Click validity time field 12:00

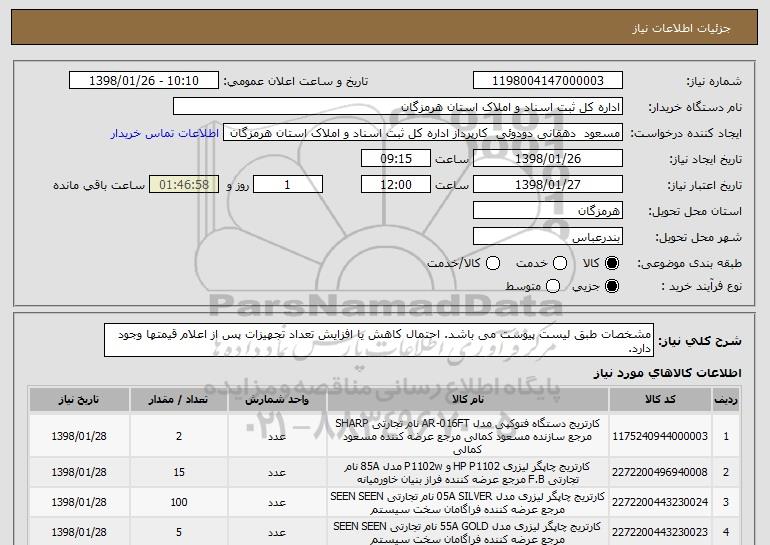tap(396, 185)
